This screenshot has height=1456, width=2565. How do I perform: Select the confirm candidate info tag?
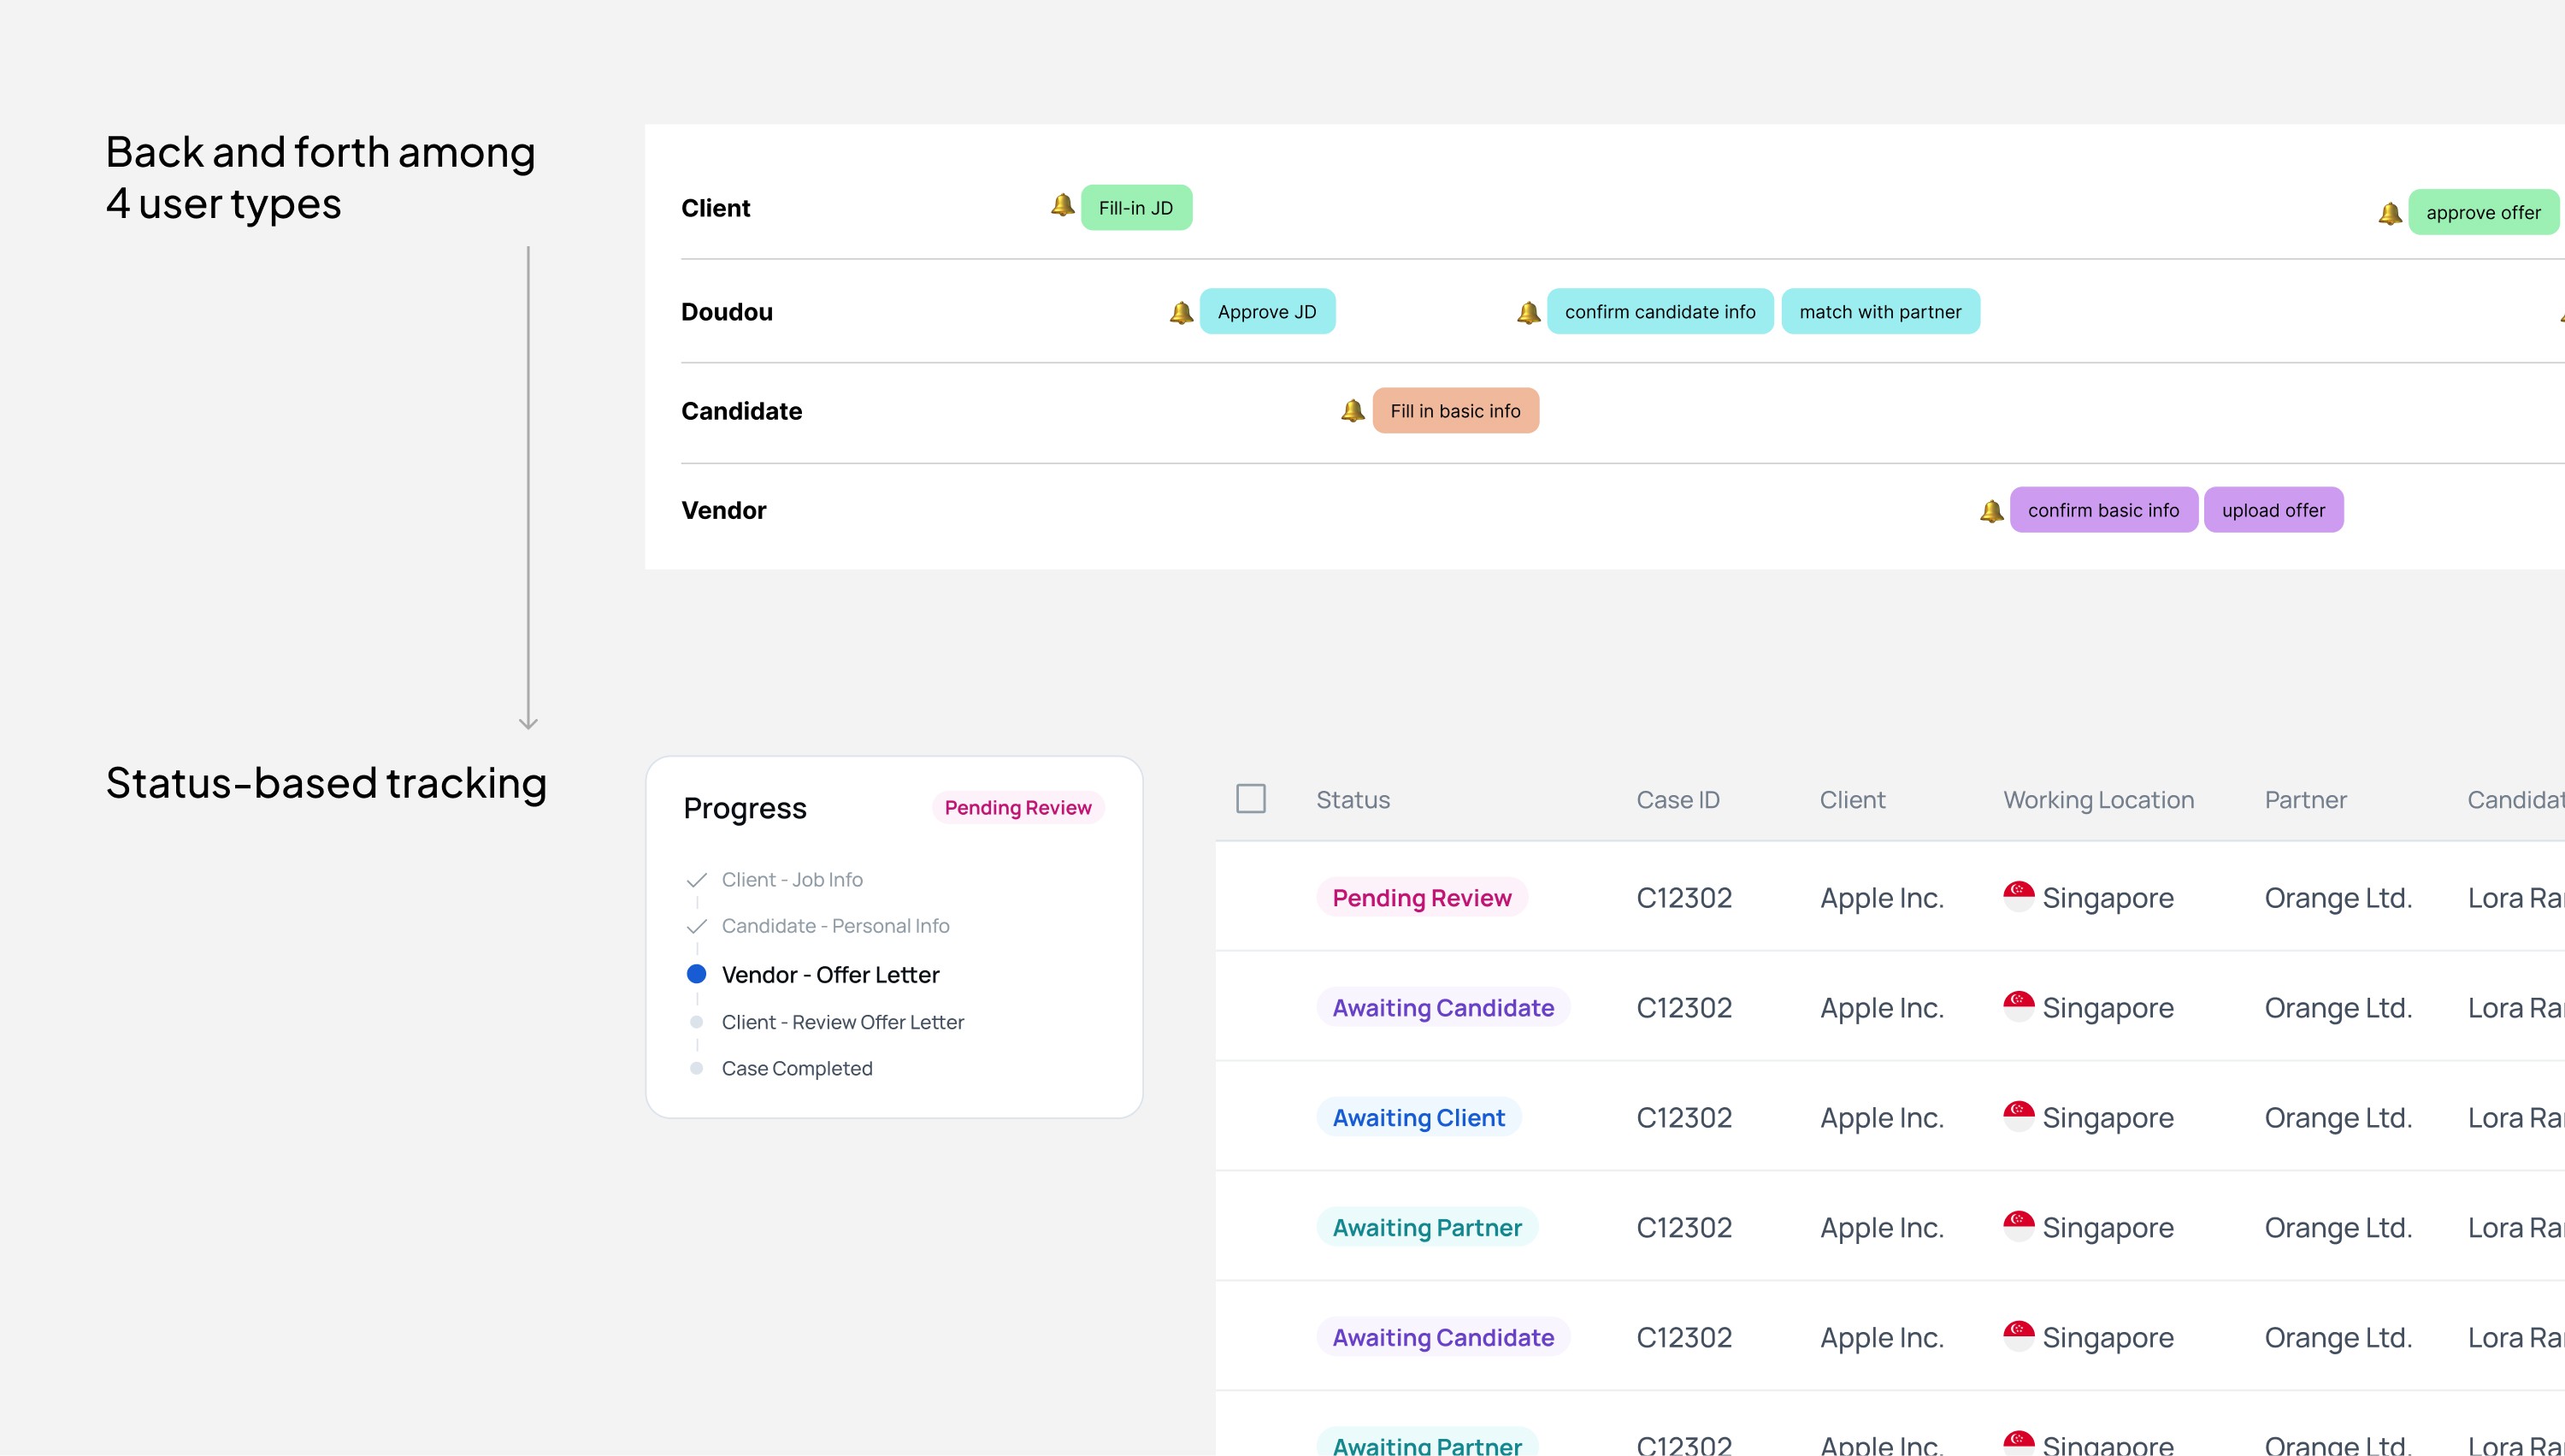[x=1660, y=312]
